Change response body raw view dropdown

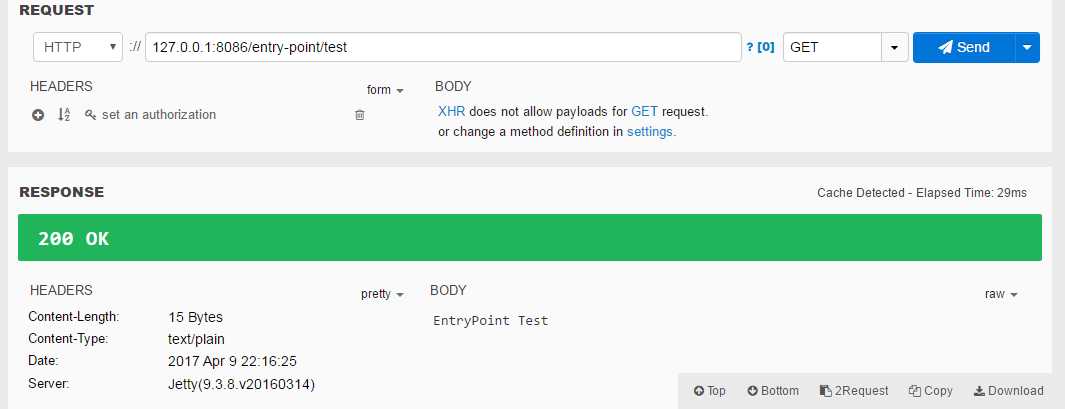click(1001, 294)
